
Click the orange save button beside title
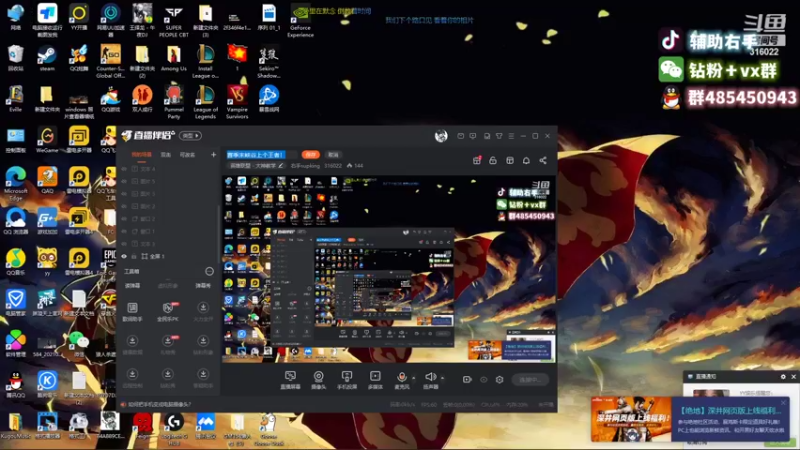pyautogui.click(x=310, y=155)
